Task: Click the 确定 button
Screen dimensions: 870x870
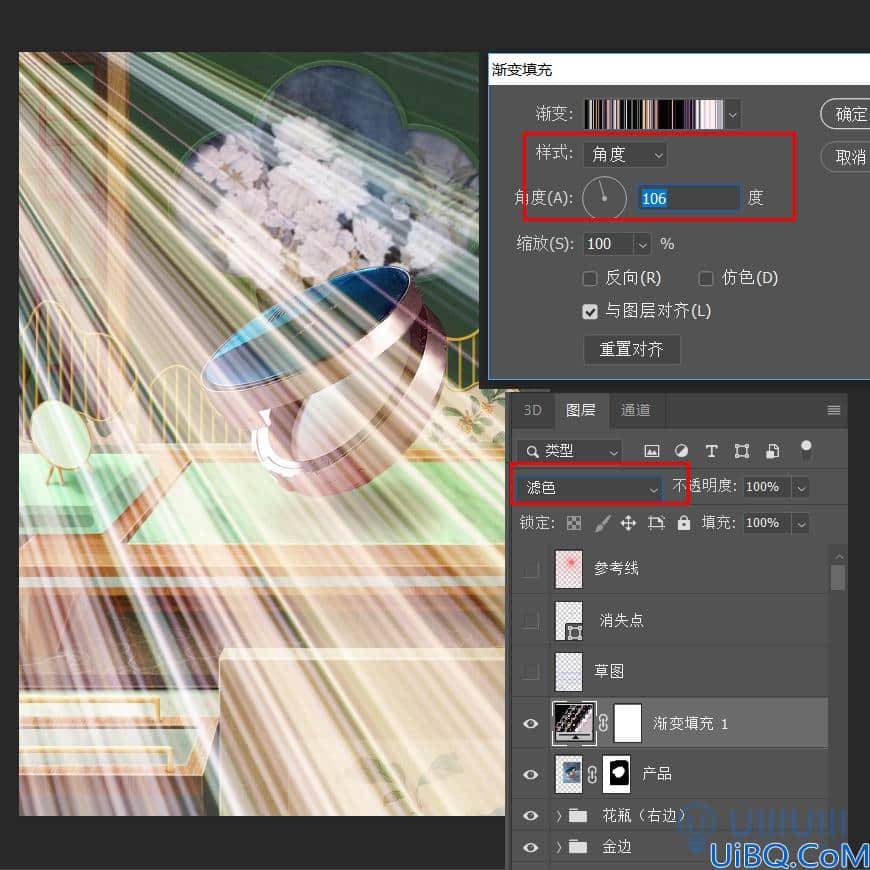Action: pyautogui.click(x=847, y=114)
